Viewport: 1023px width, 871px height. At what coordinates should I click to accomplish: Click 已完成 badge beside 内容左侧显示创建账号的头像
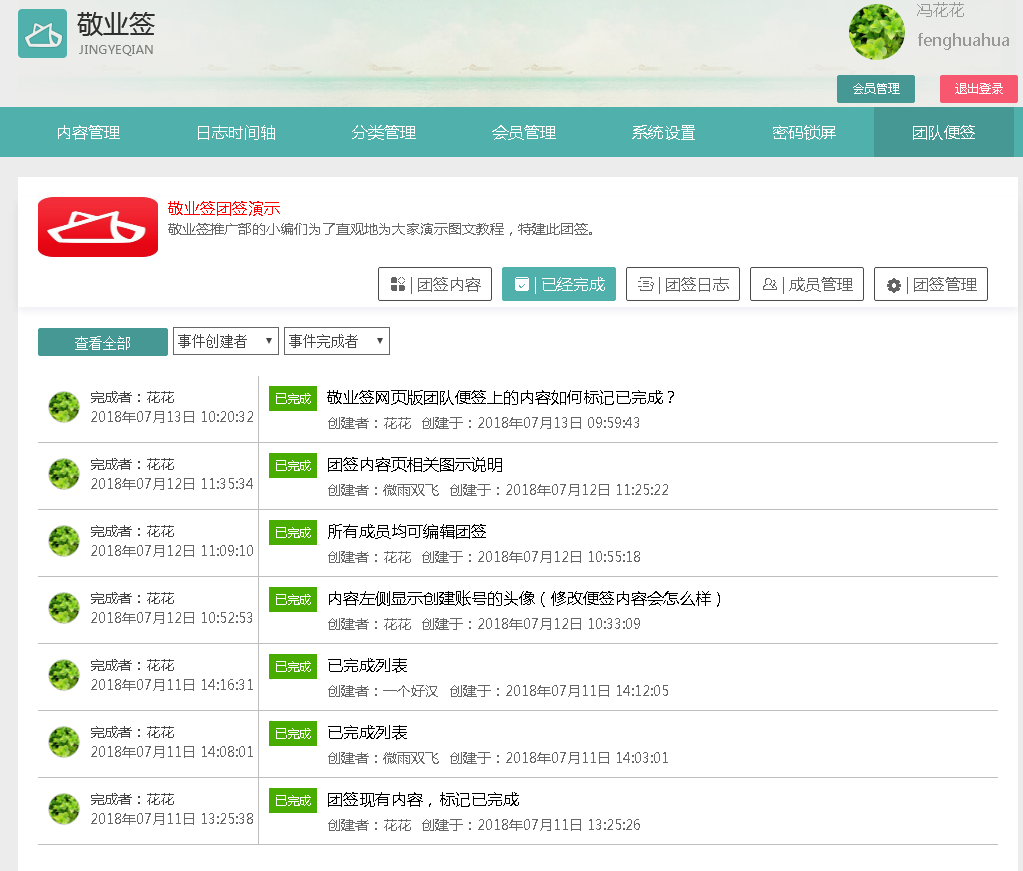pos(293,600)
